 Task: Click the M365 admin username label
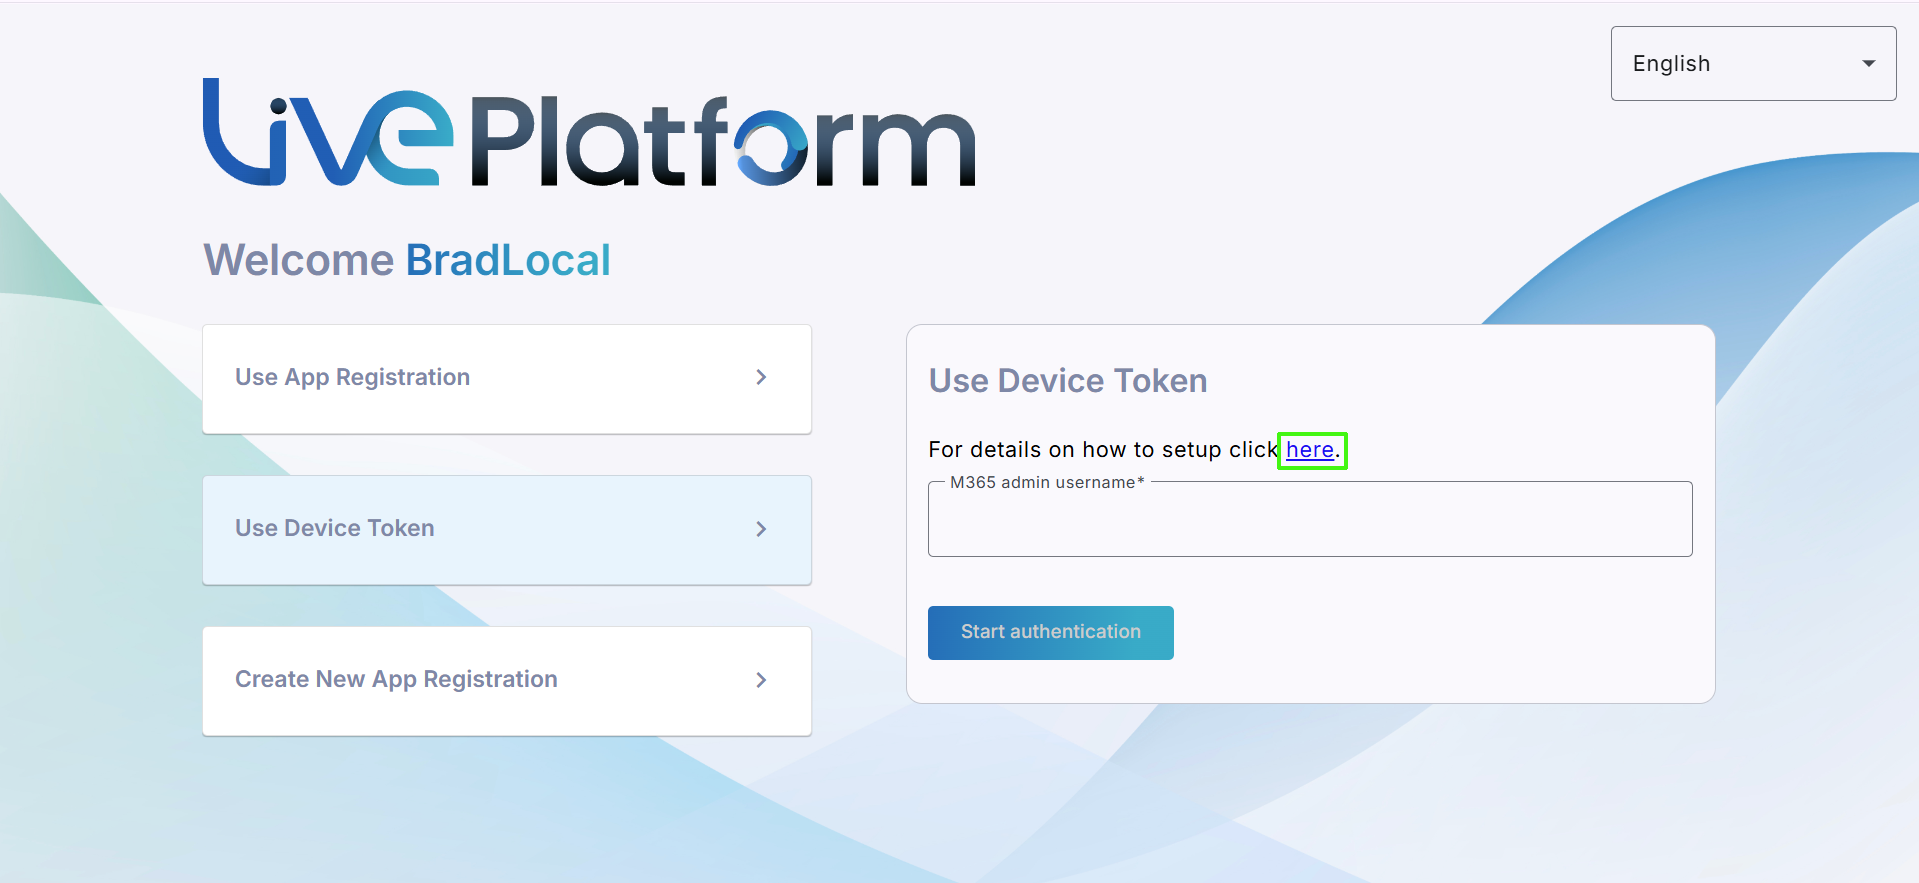pyautogui.click(x=1046, y=482)
